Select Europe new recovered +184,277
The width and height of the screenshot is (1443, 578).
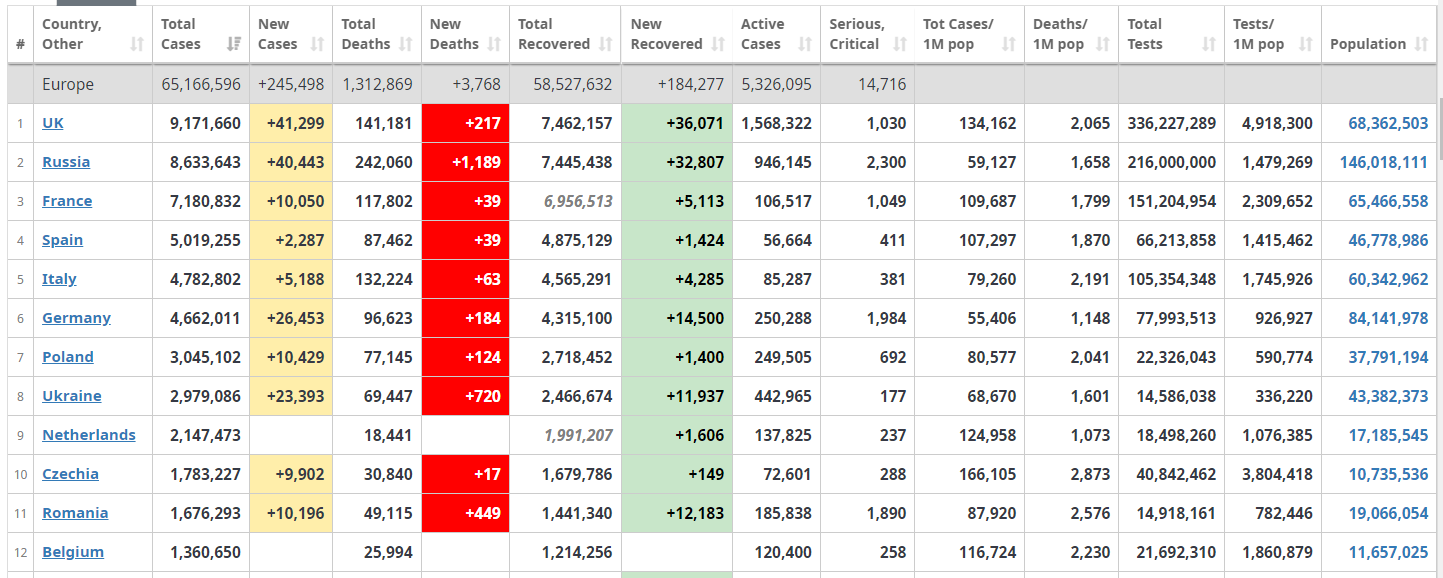point(690,84)
